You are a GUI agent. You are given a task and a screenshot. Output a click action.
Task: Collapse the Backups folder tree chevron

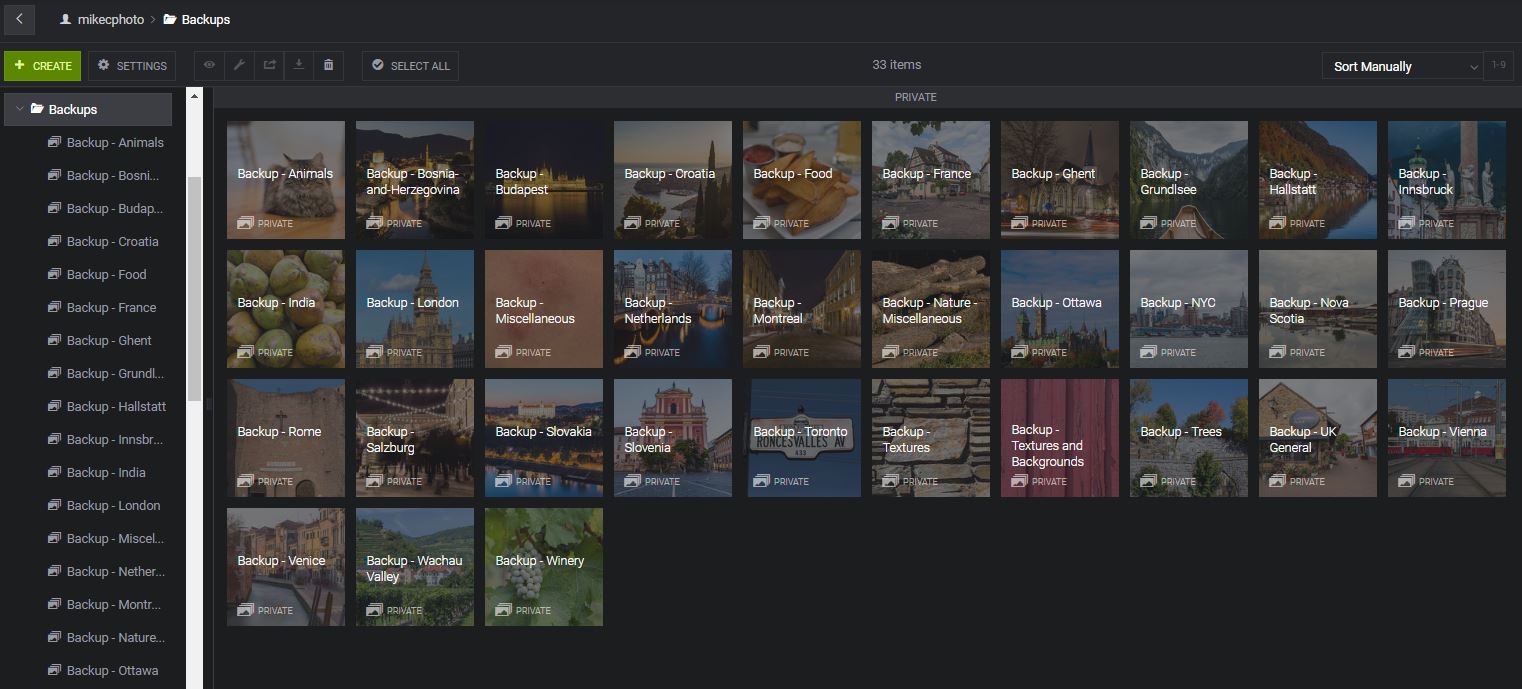(20, 109)
